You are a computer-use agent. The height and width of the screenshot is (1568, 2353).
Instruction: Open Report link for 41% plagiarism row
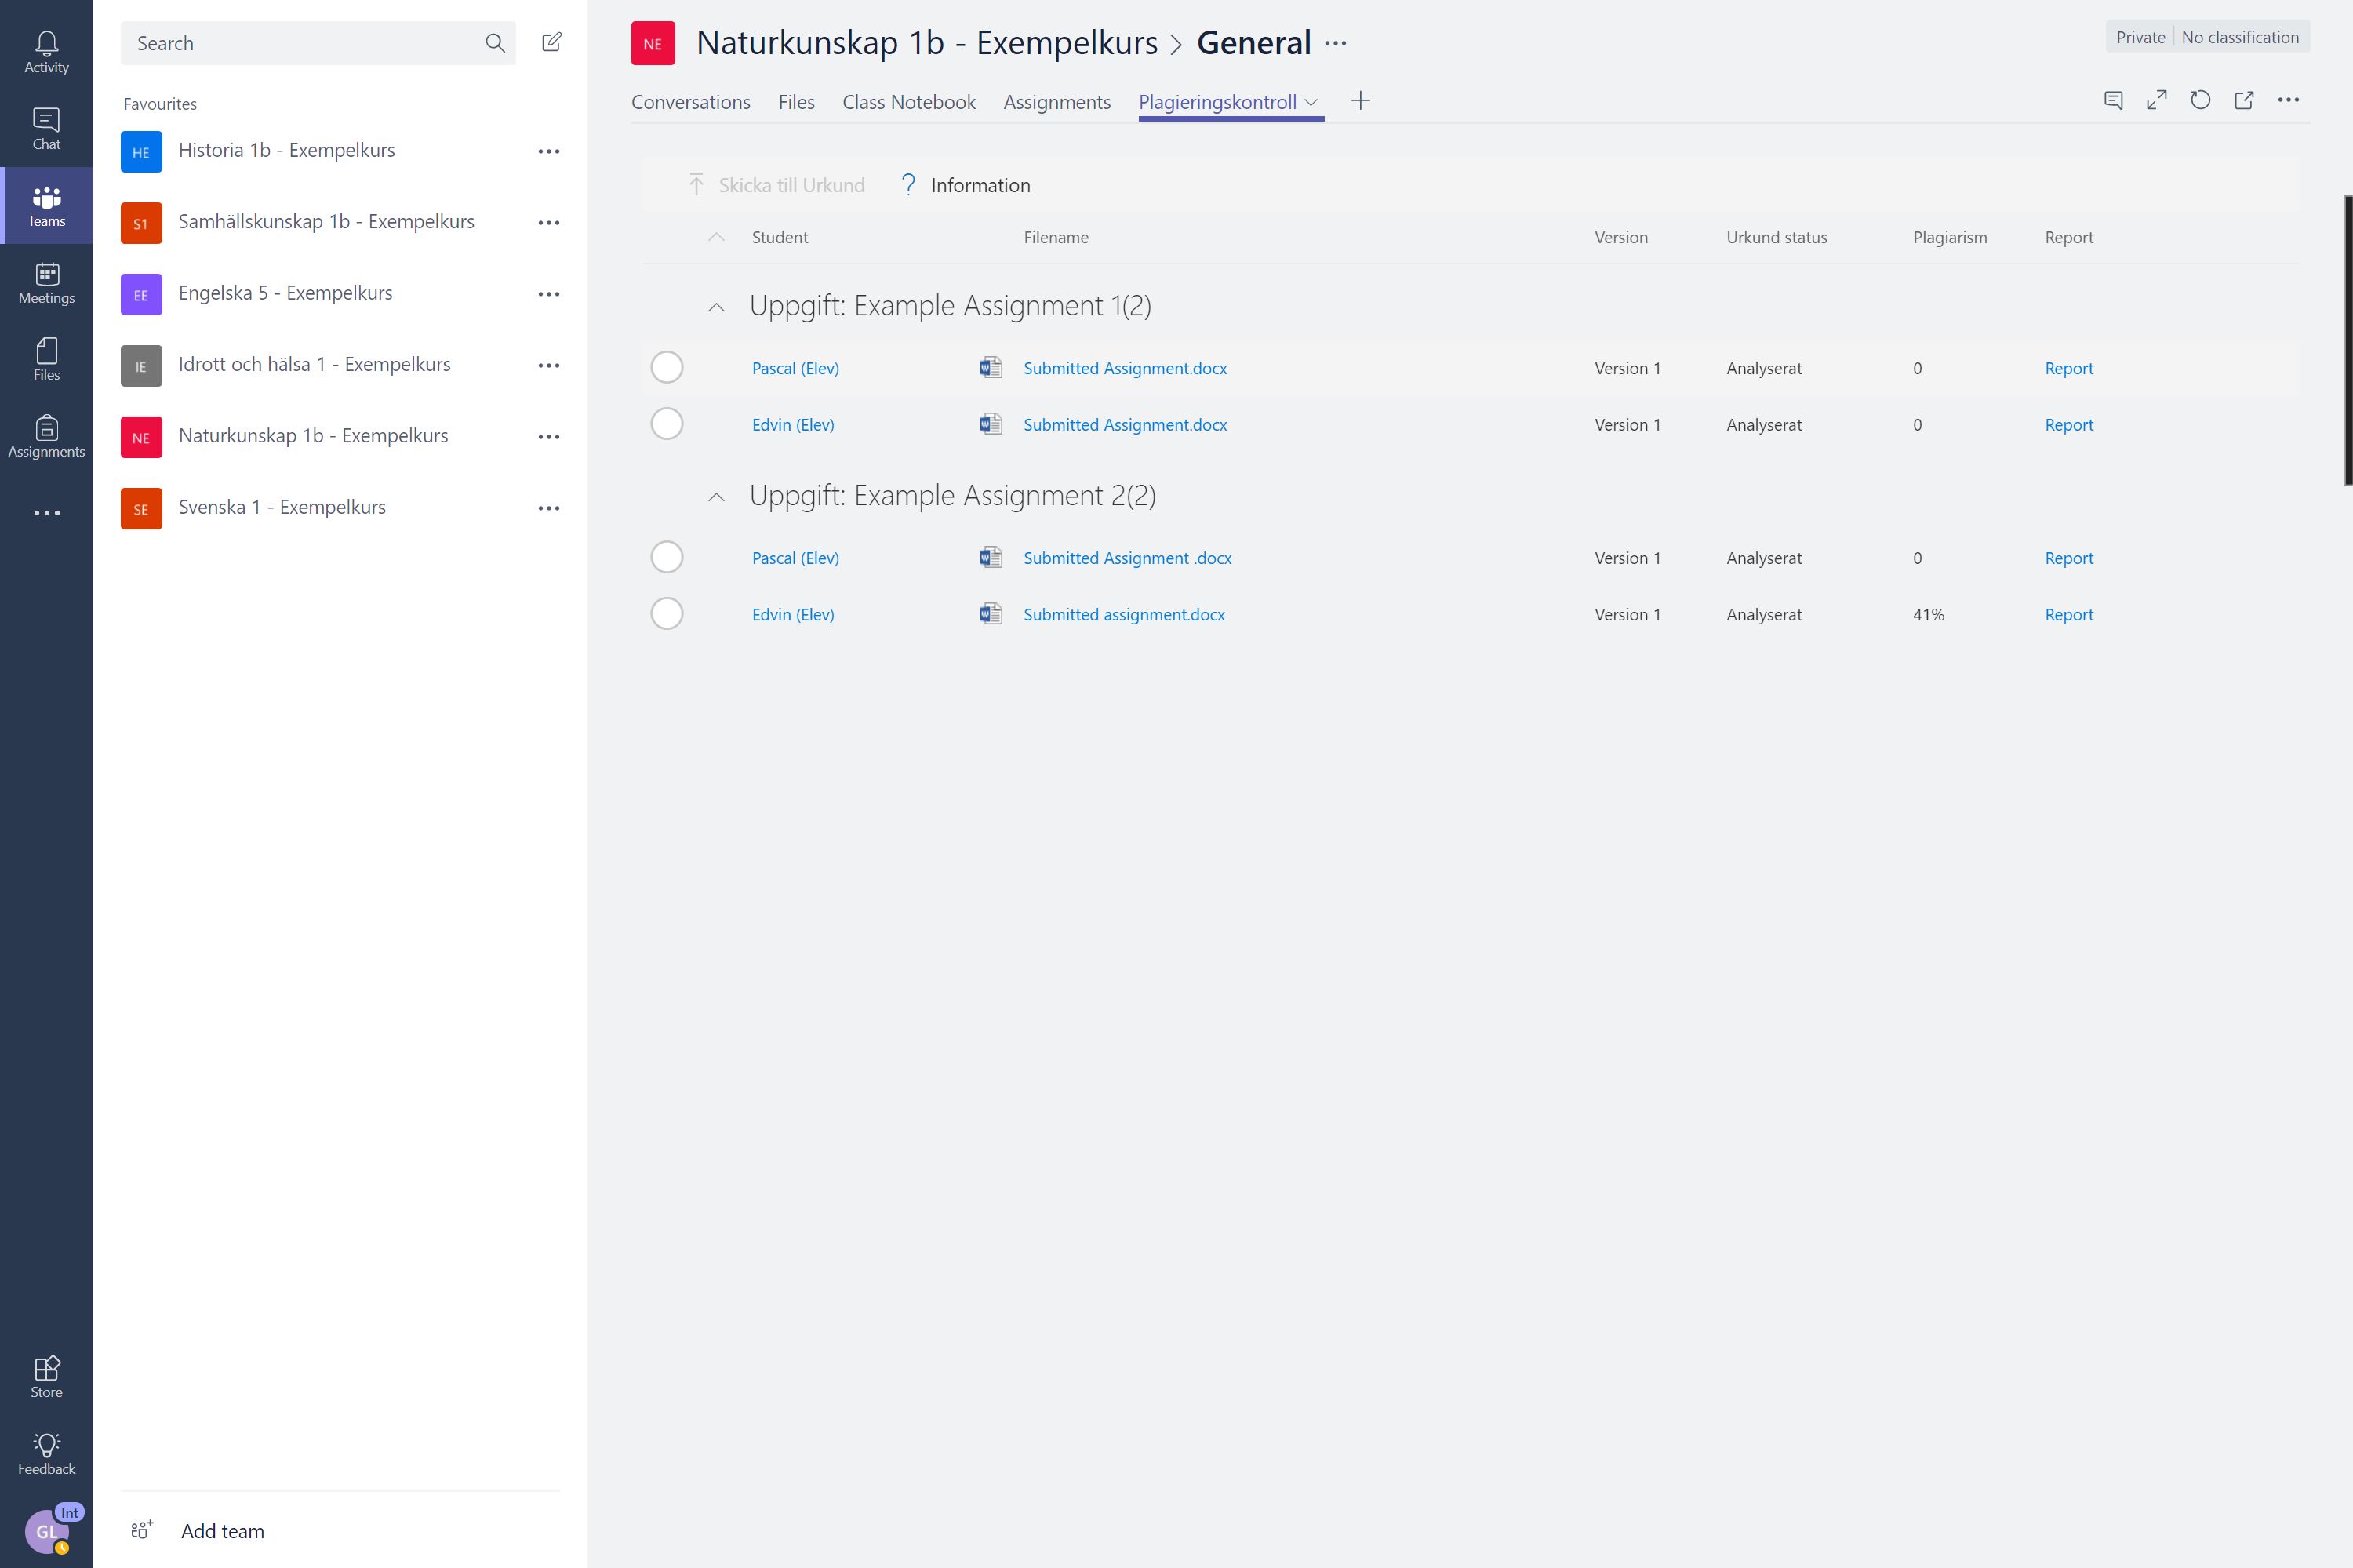click(x=2068, y=614)
